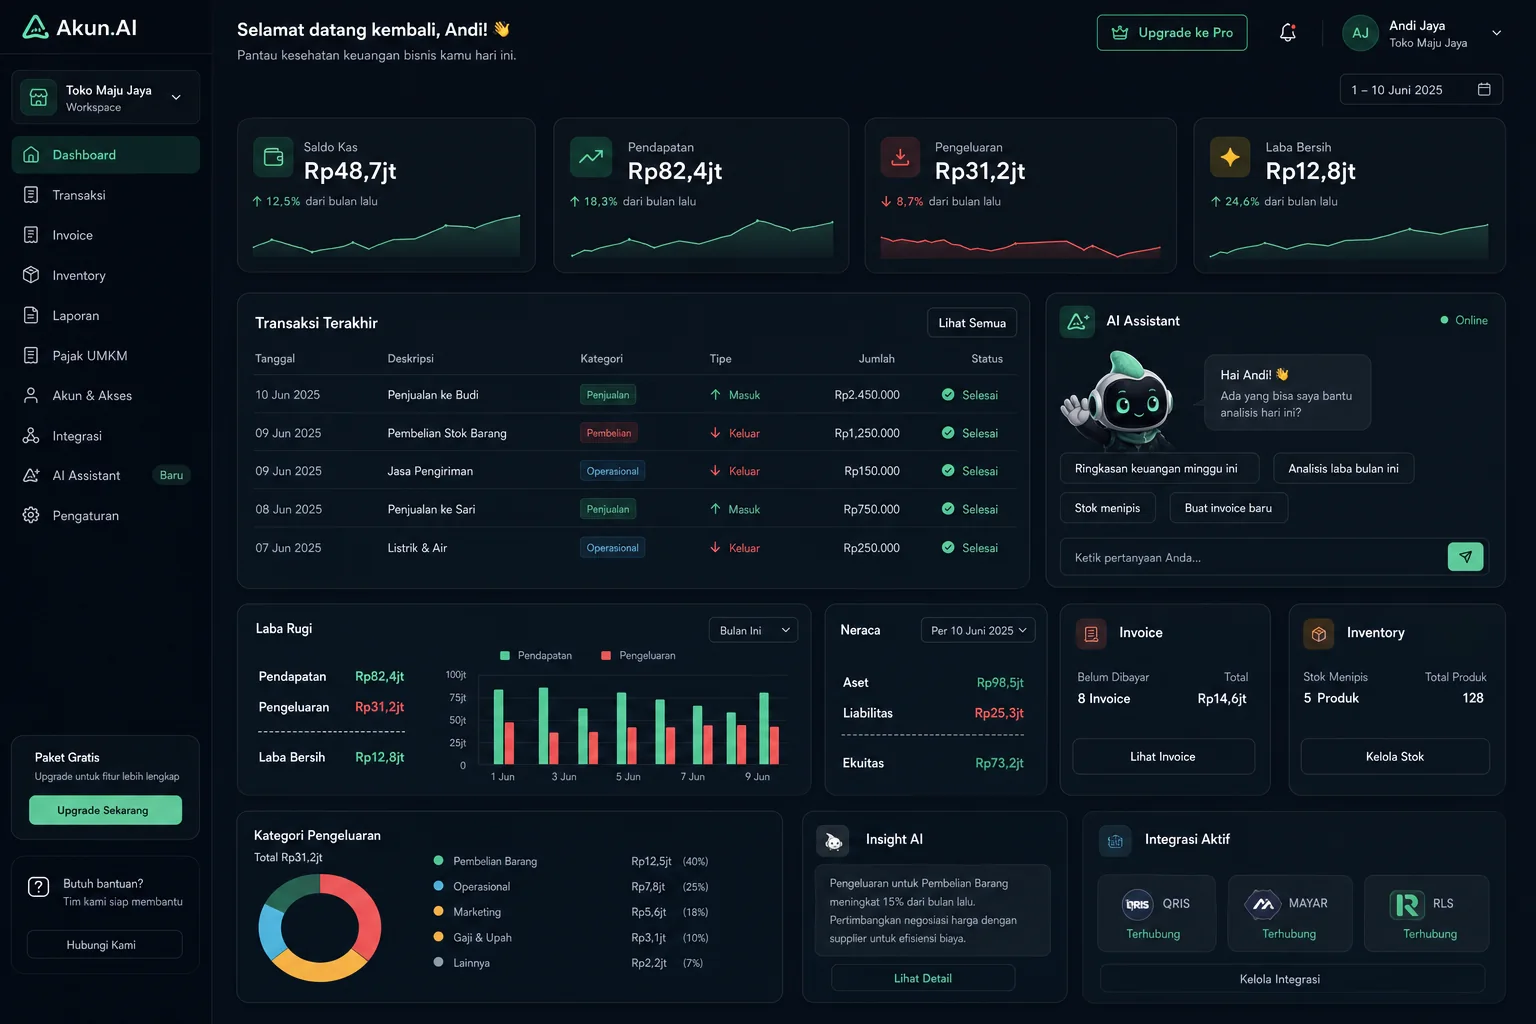Screen dimensions: 1536x1024
Task: Click the Pendapatan trend-up icon
Action: point(591,157)
